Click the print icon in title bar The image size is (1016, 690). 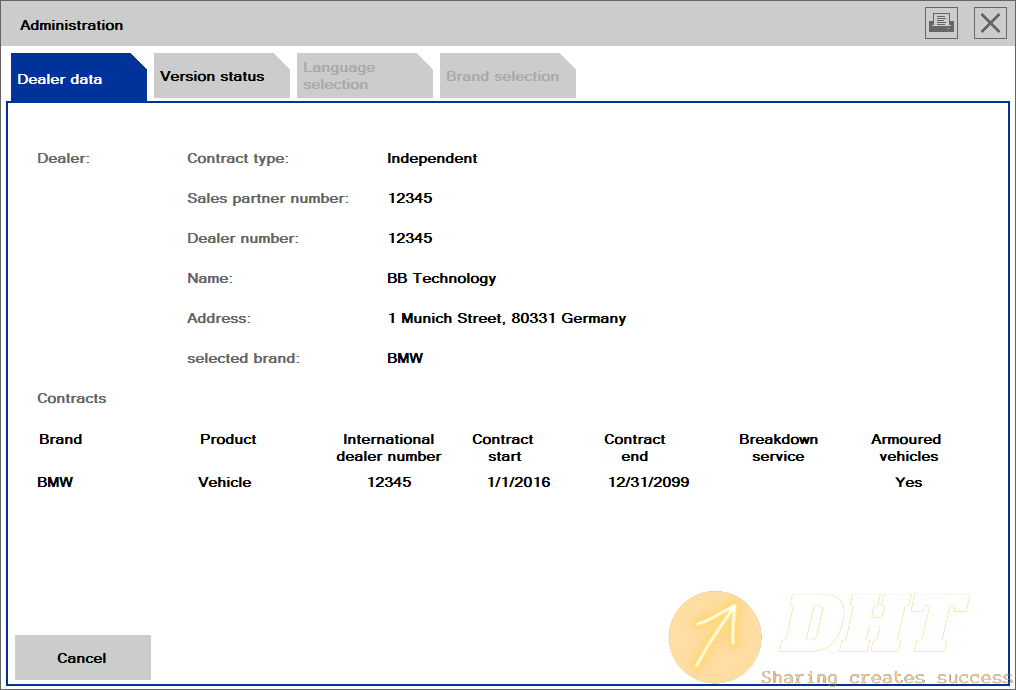tap(941, 23)
